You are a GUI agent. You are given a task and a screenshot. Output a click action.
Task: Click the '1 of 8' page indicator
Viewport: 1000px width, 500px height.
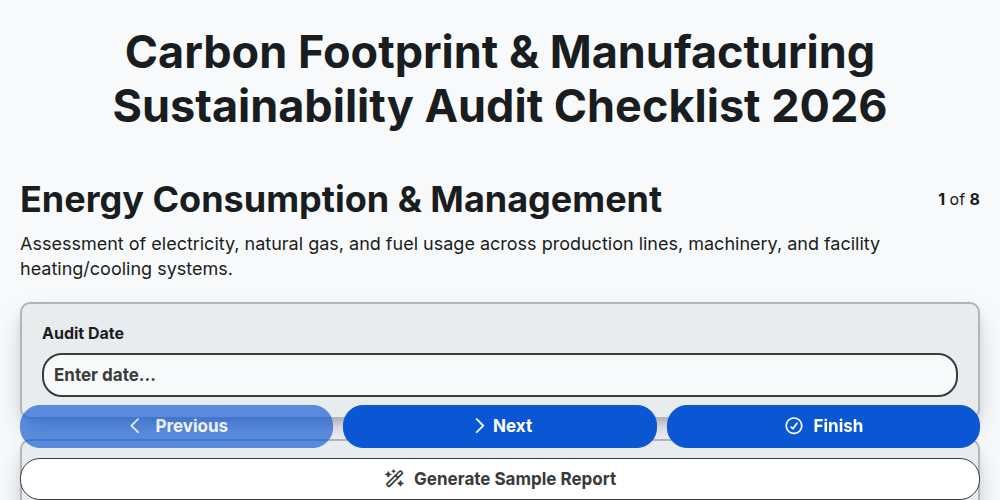pyautogui.click(x=959, y=200)
